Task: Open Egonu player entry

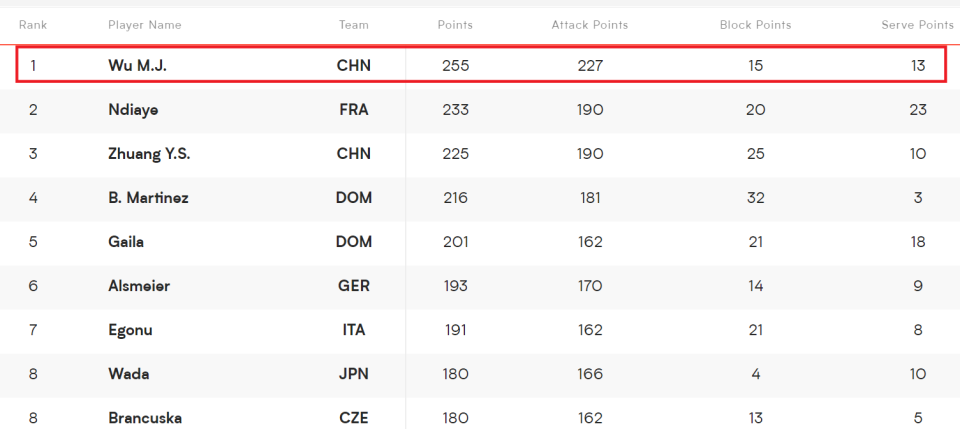Action: [130, 330]
